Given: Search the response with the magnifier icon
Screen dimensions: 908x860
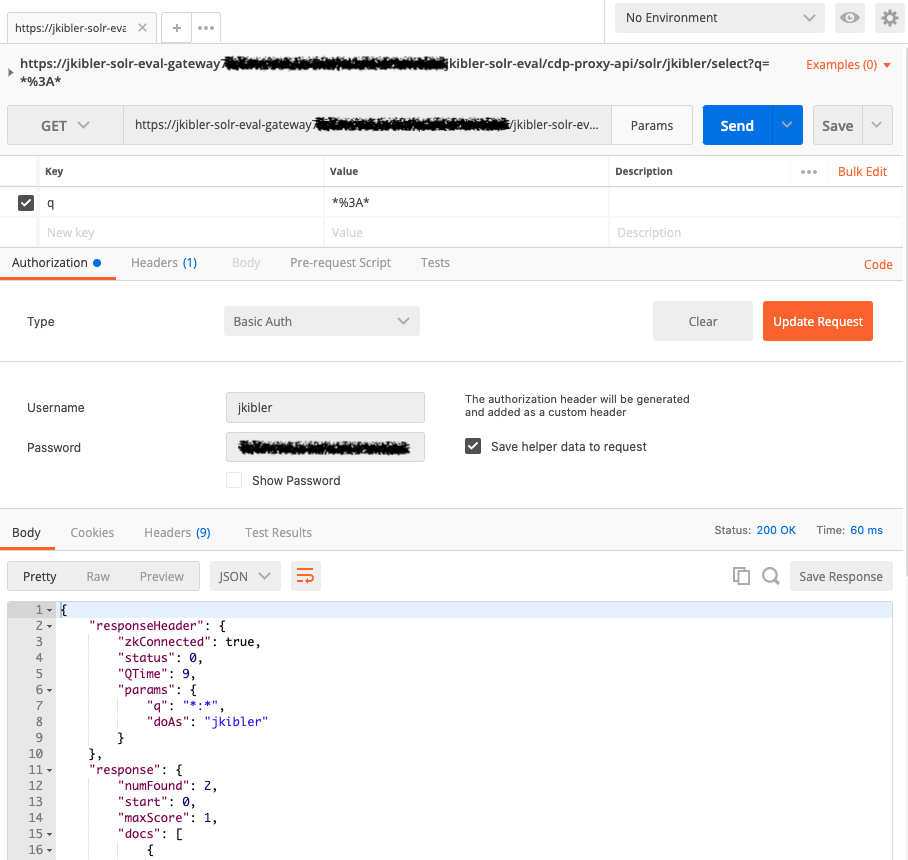Looking at the screenshot, I should click(770, 576).
